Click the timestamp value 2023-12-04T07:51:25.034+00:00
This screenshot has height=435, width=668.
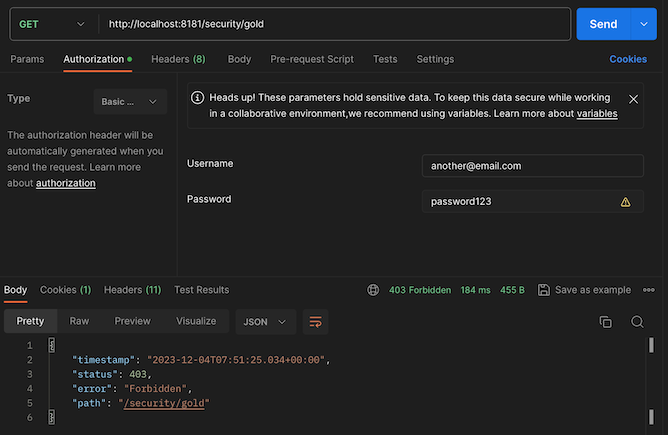[x=236, y=360]
